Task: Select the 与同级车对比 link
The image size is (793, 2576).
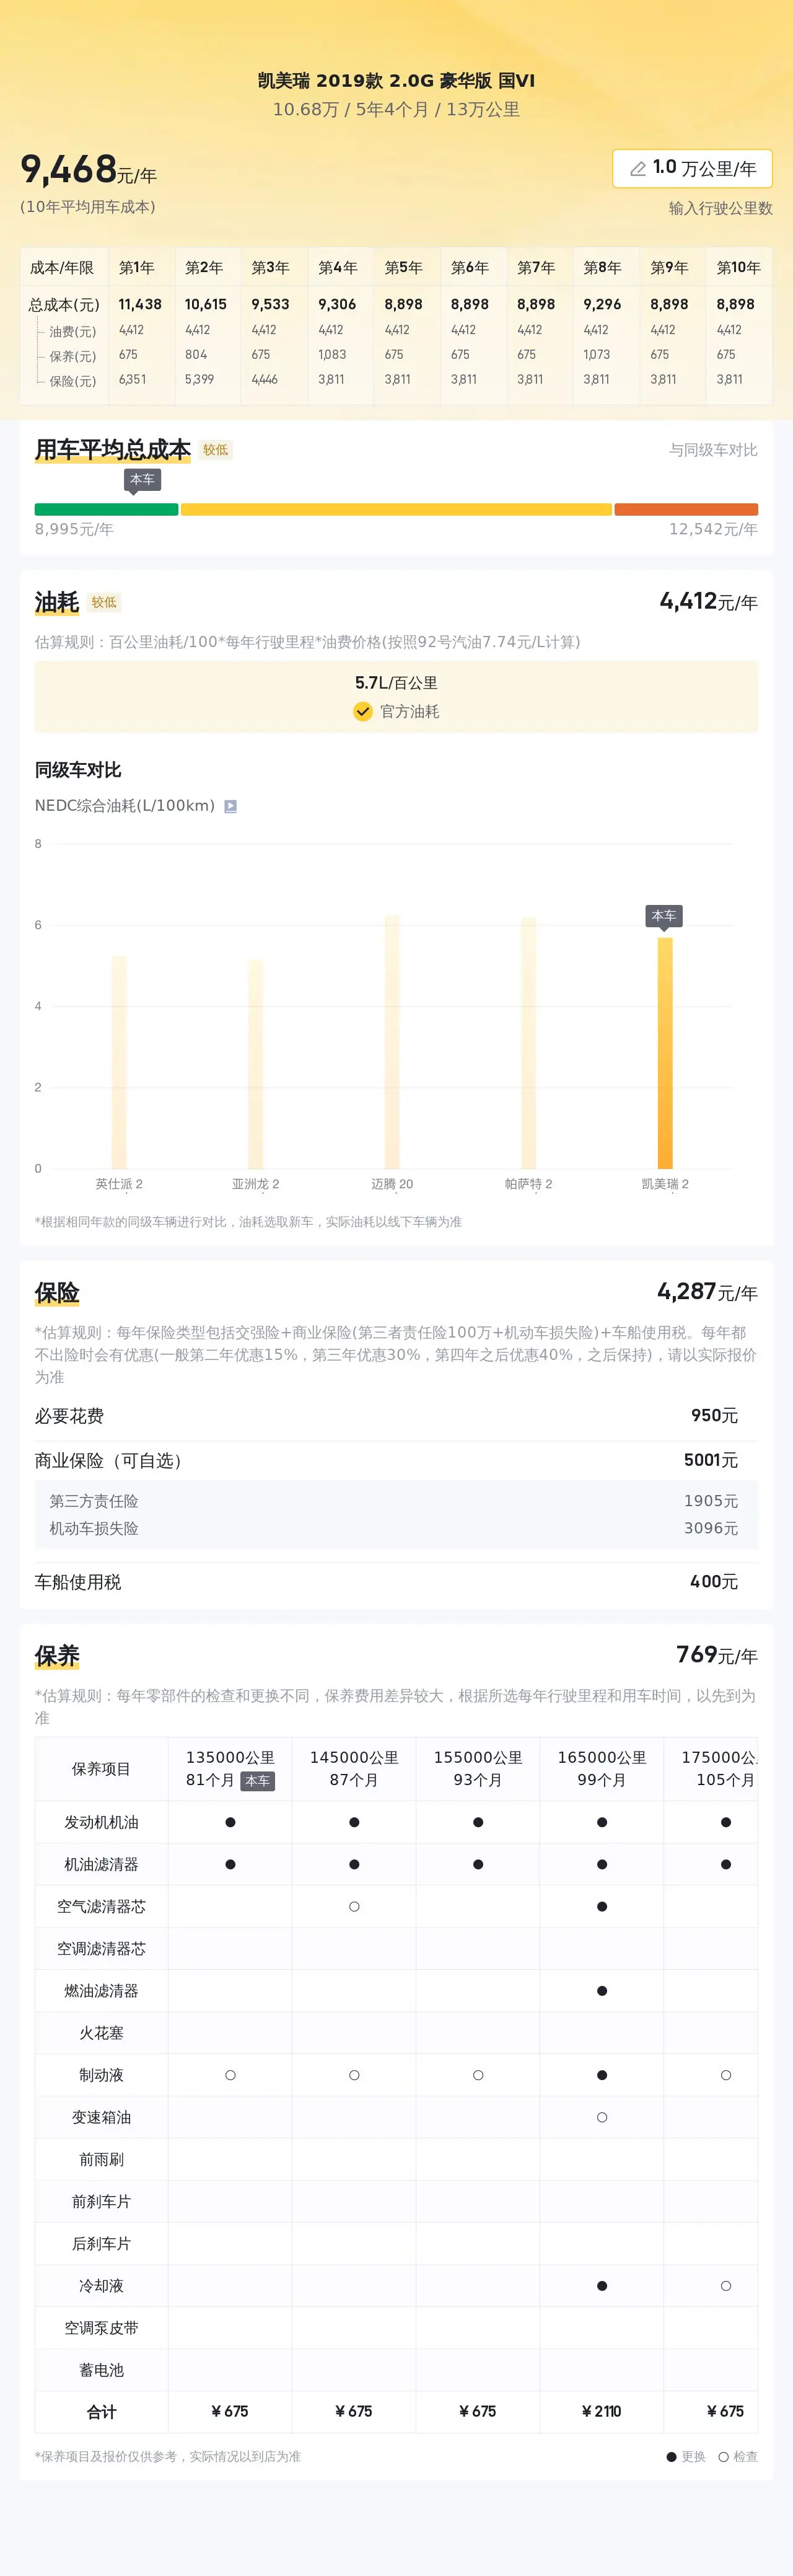Action: [x=713, y=450]
